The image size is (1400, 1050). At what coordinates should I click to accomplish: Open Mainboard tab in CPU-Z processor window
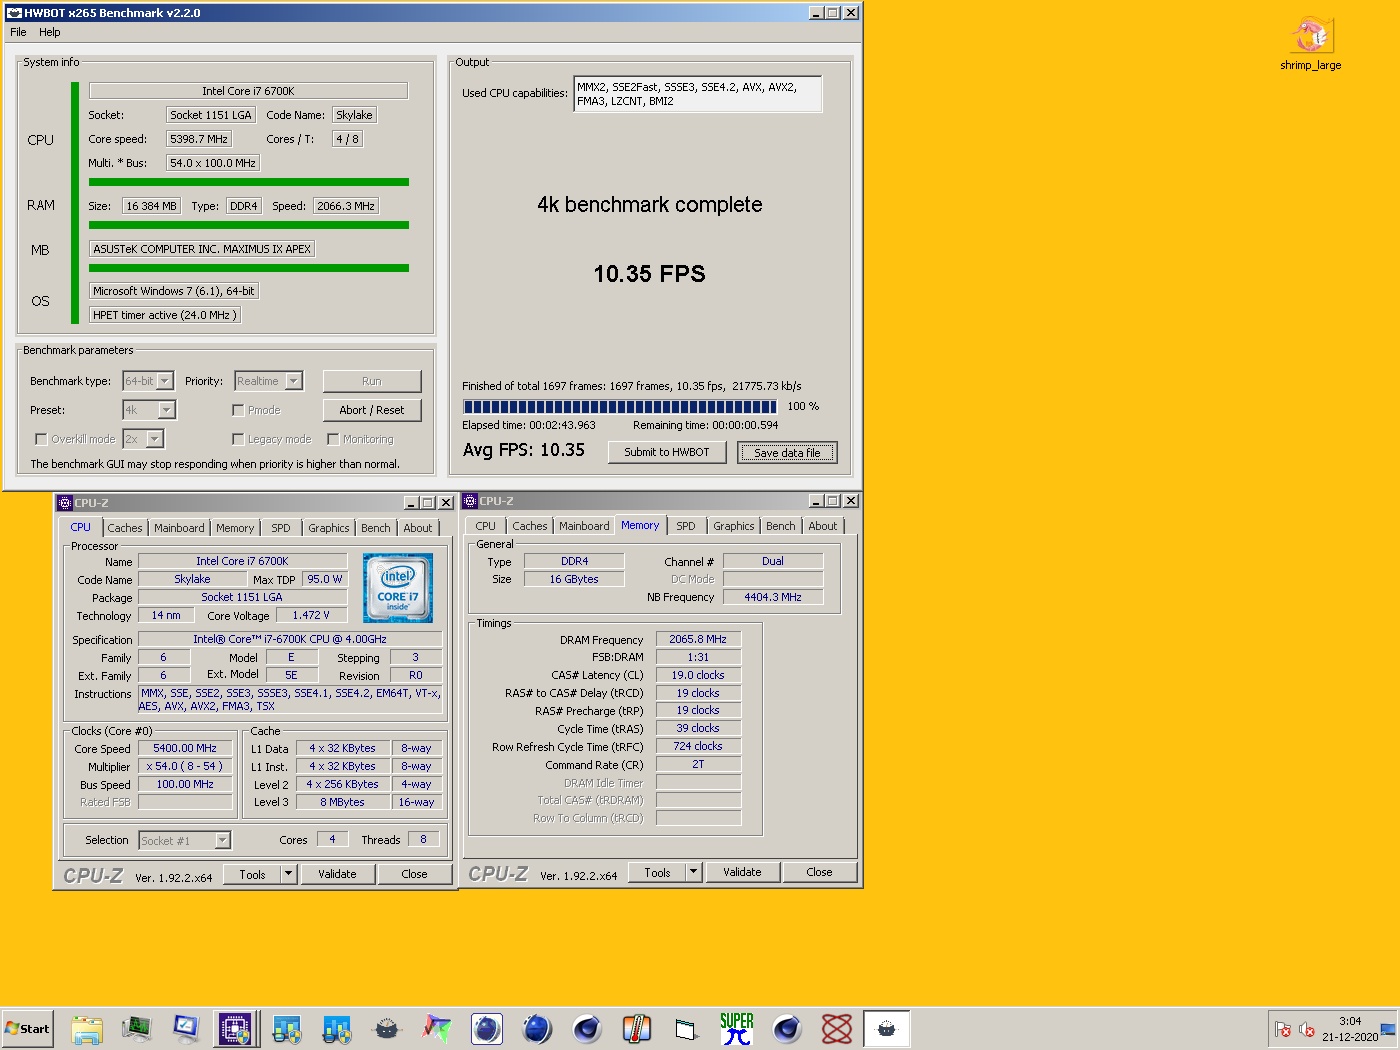[179, 528]
